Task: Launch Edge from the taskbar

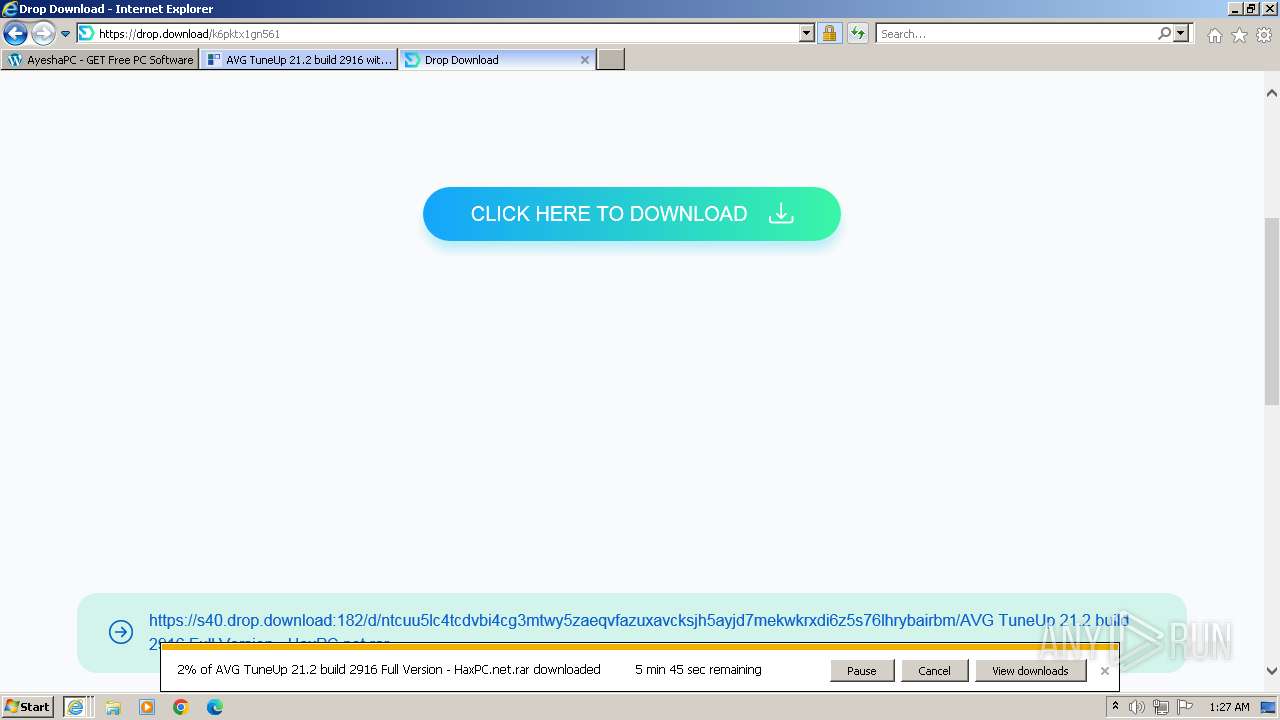Action: [x=214, y=707]
